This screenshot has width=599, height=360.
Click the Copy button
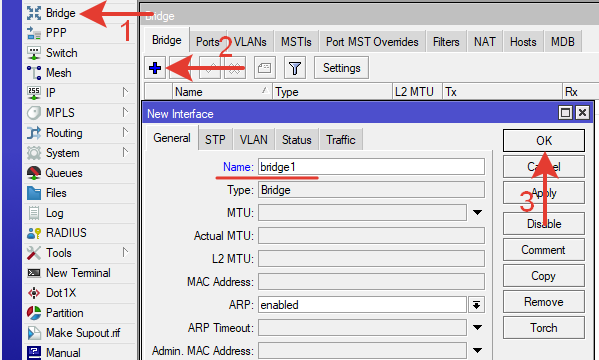pyautogui.click(x=544, y=276)
